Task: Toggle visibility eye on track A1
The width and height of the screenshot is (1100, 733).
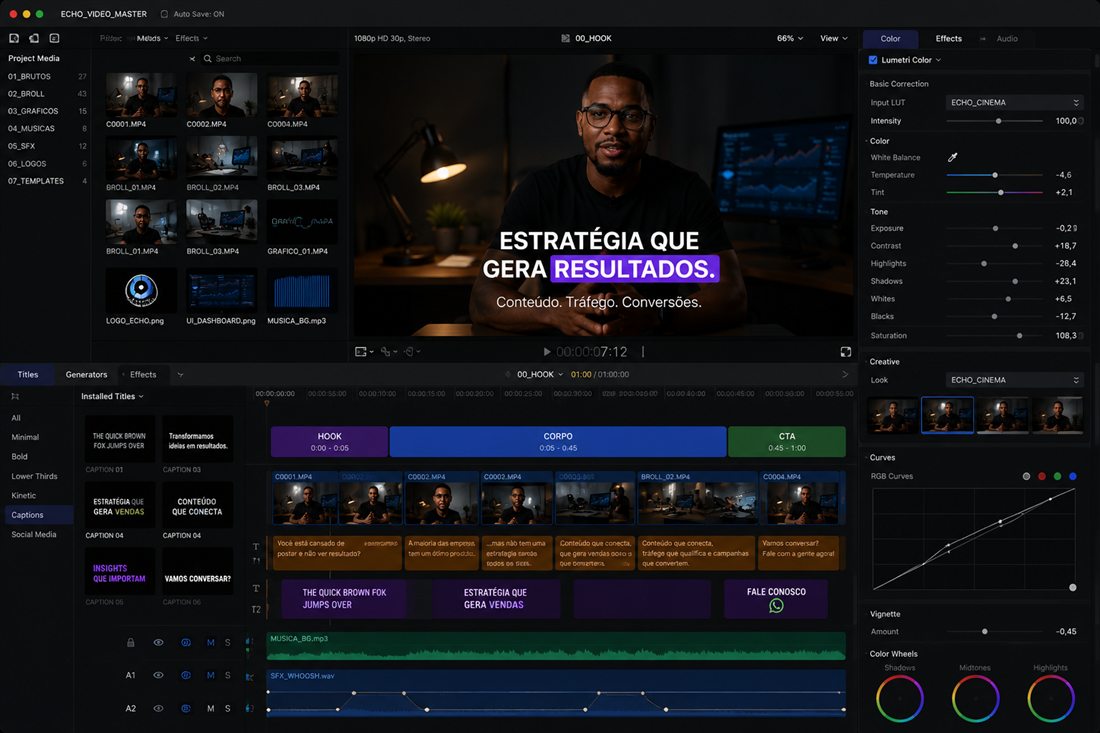Action: pos(159,675)
